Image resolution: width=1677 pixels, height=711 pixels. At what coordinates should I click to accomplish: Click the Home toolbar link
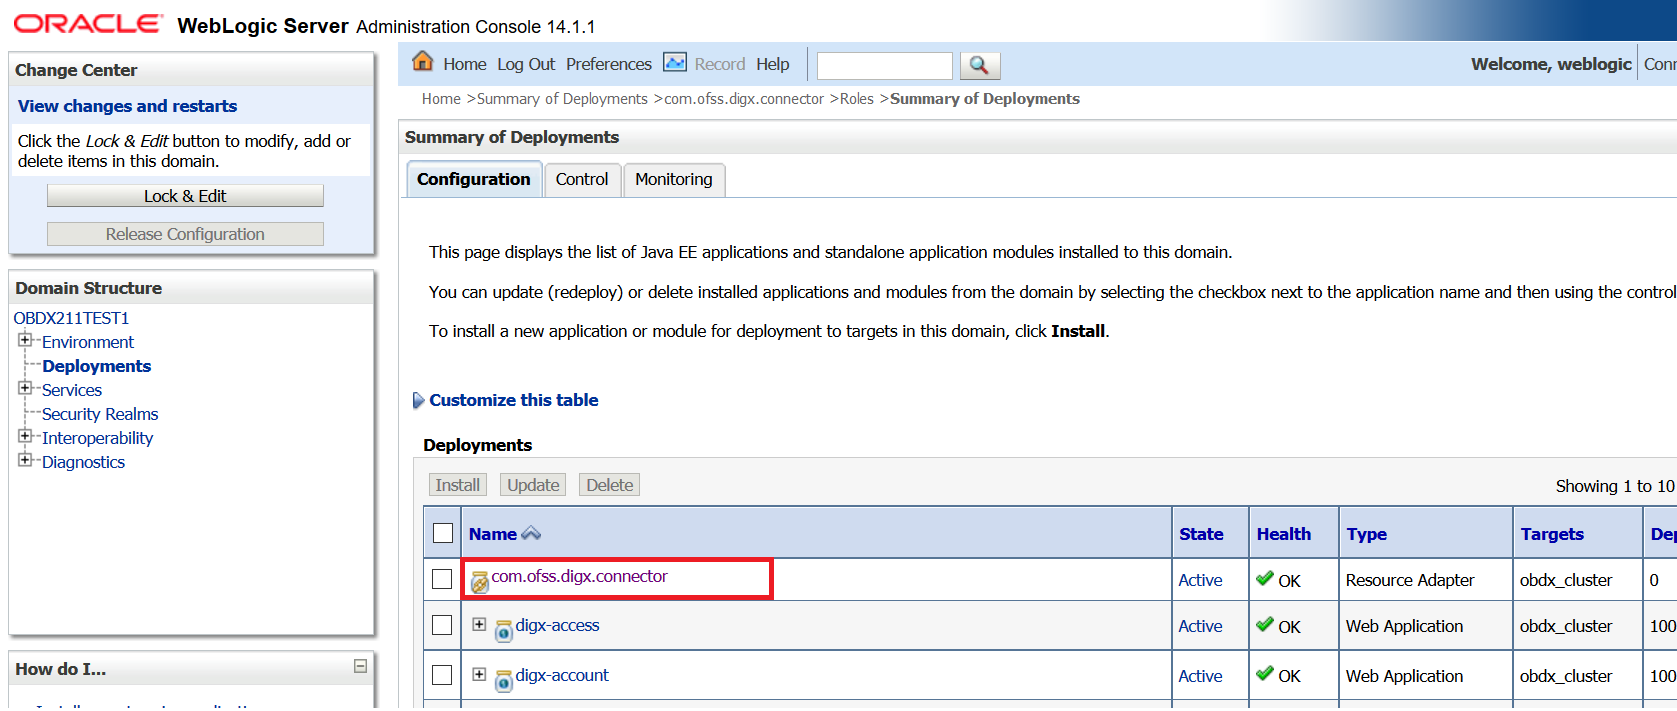[465, 64]
